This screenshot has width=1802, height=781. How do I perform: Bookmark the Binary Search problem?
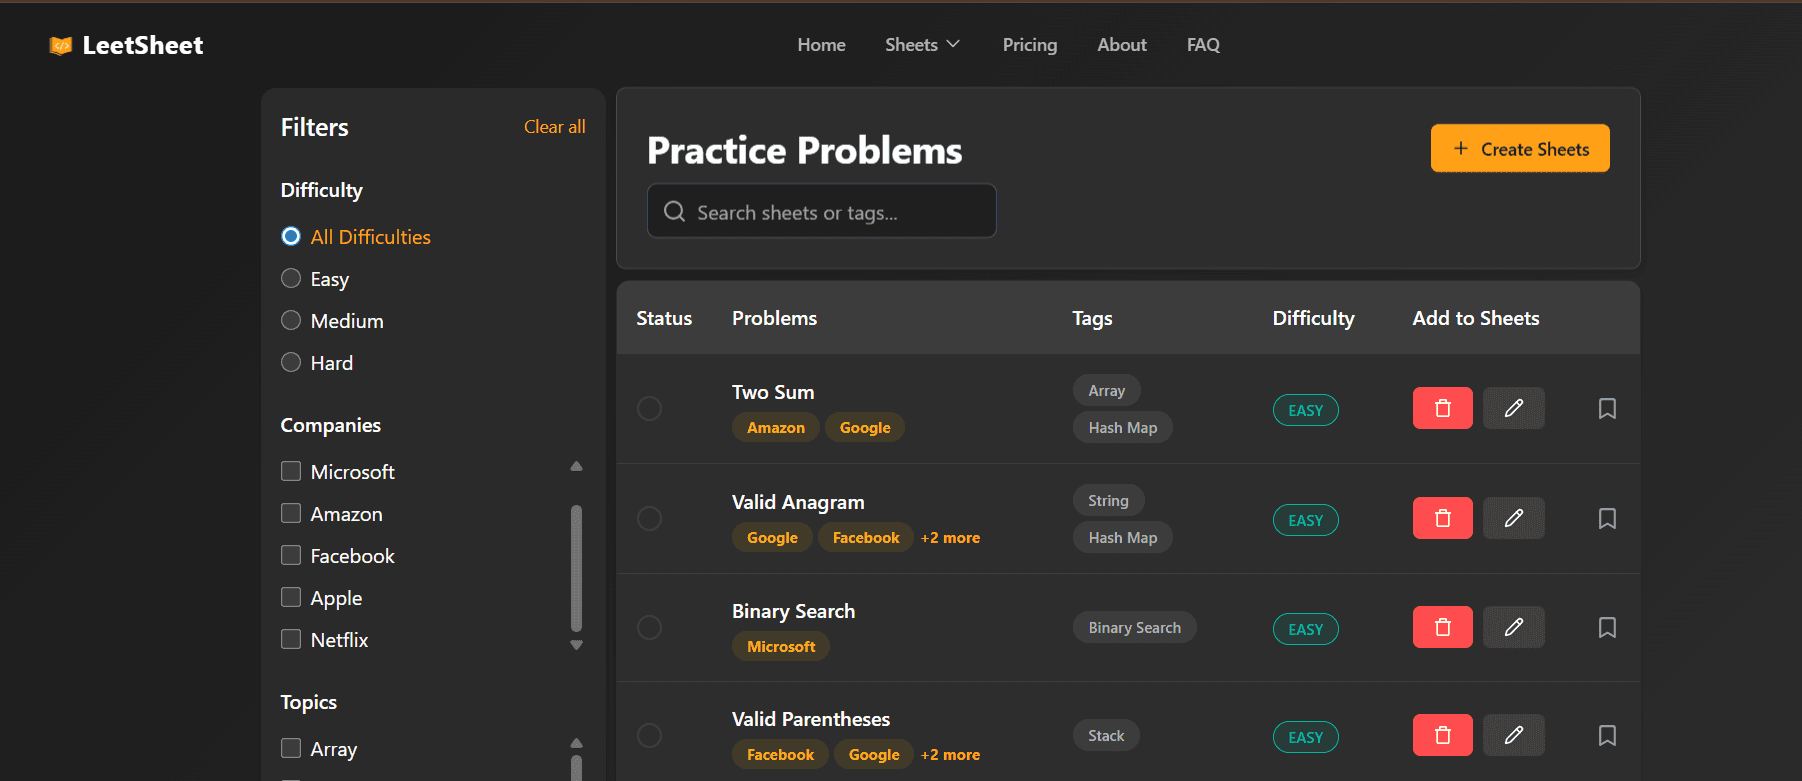pos(1607,628)
